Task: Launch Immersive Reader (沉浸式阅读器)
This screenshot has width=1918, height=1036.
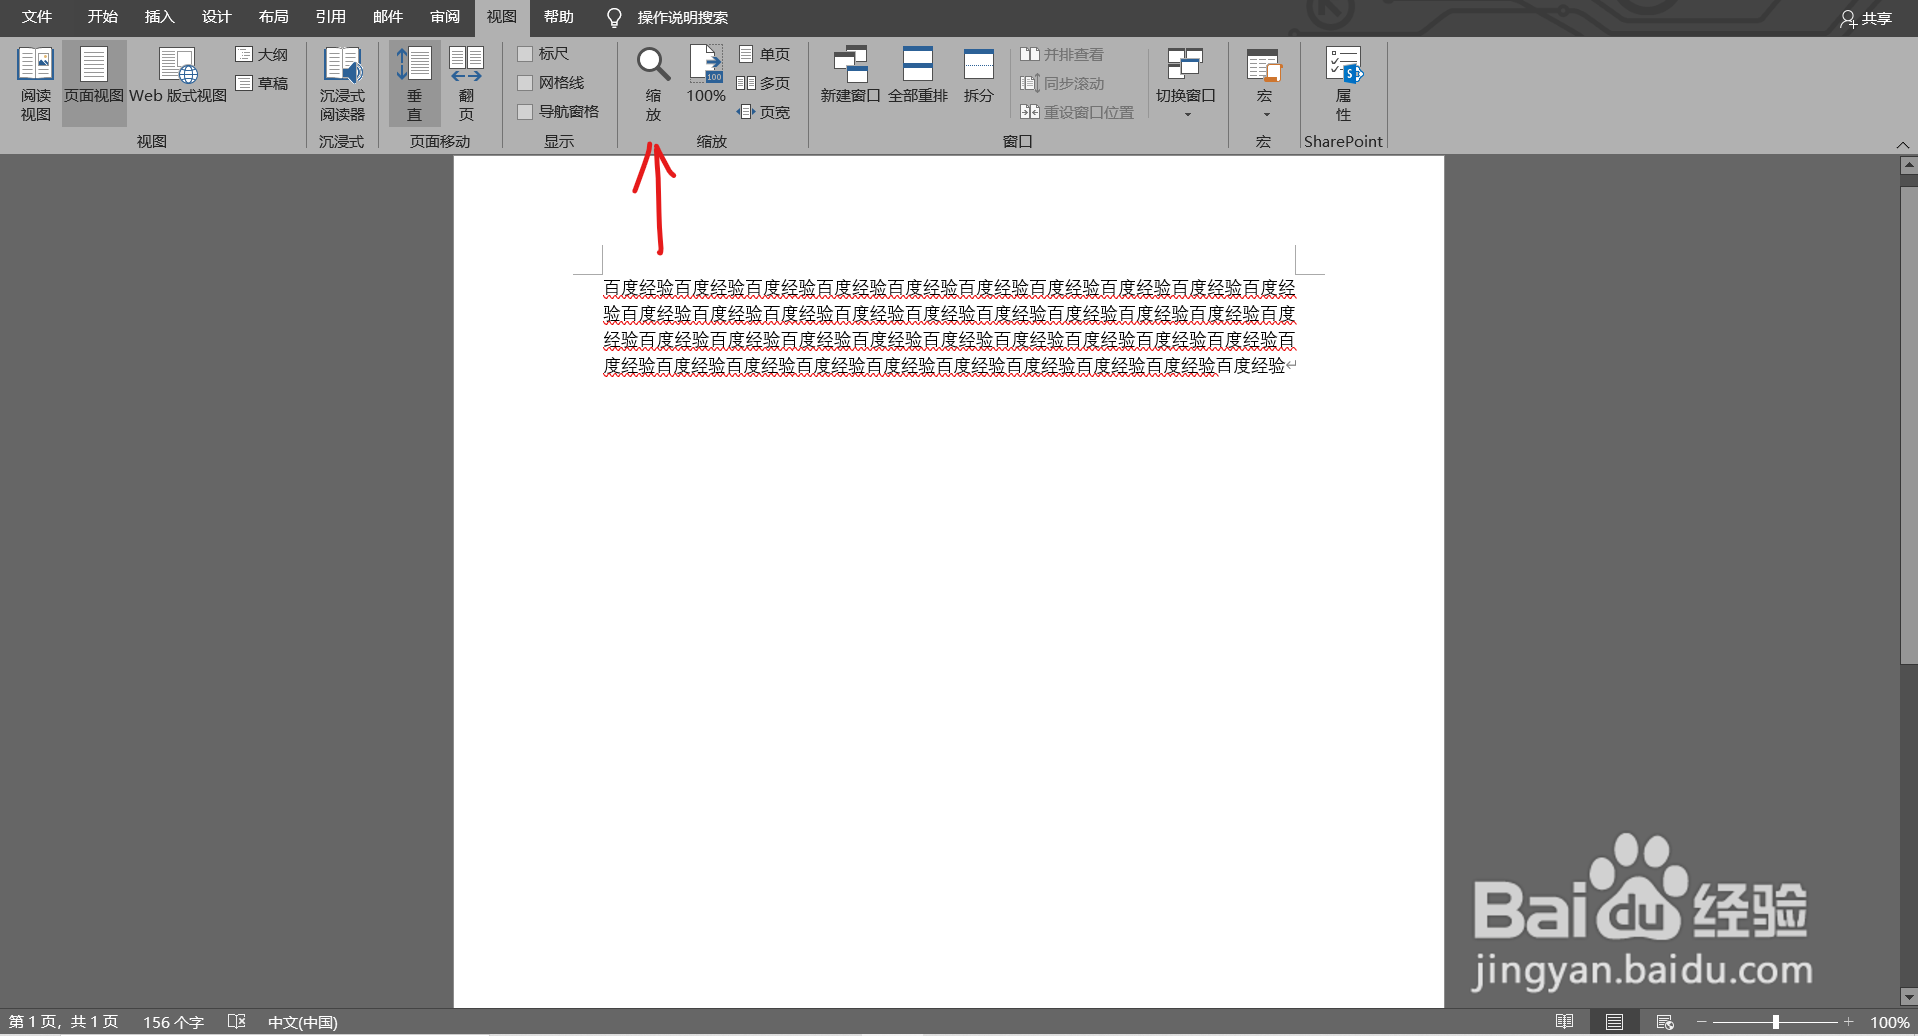Action: pos(342,84)
